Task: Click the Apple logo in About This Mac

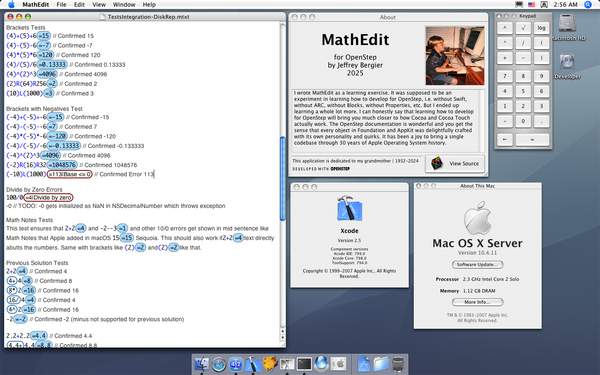Action: click(x=477, y=218)
